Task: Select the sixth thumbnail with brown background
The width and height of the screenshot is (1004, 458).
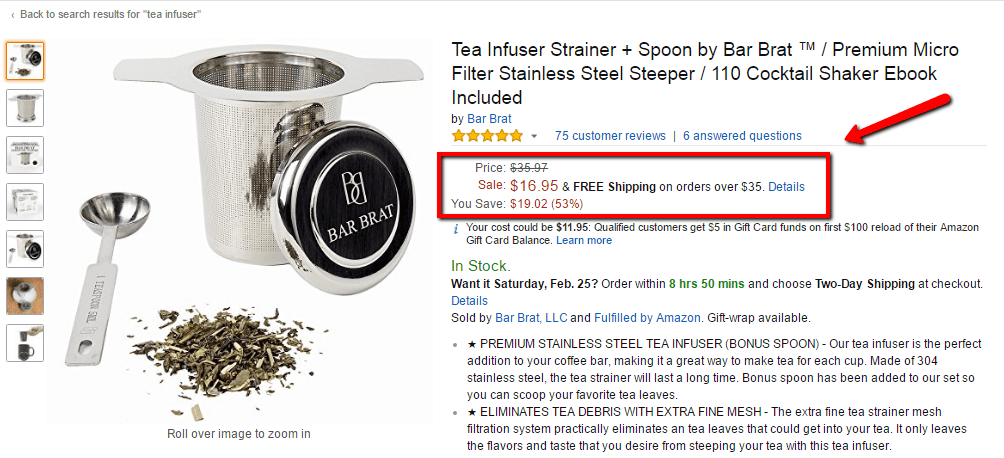Action: (25, 296)
